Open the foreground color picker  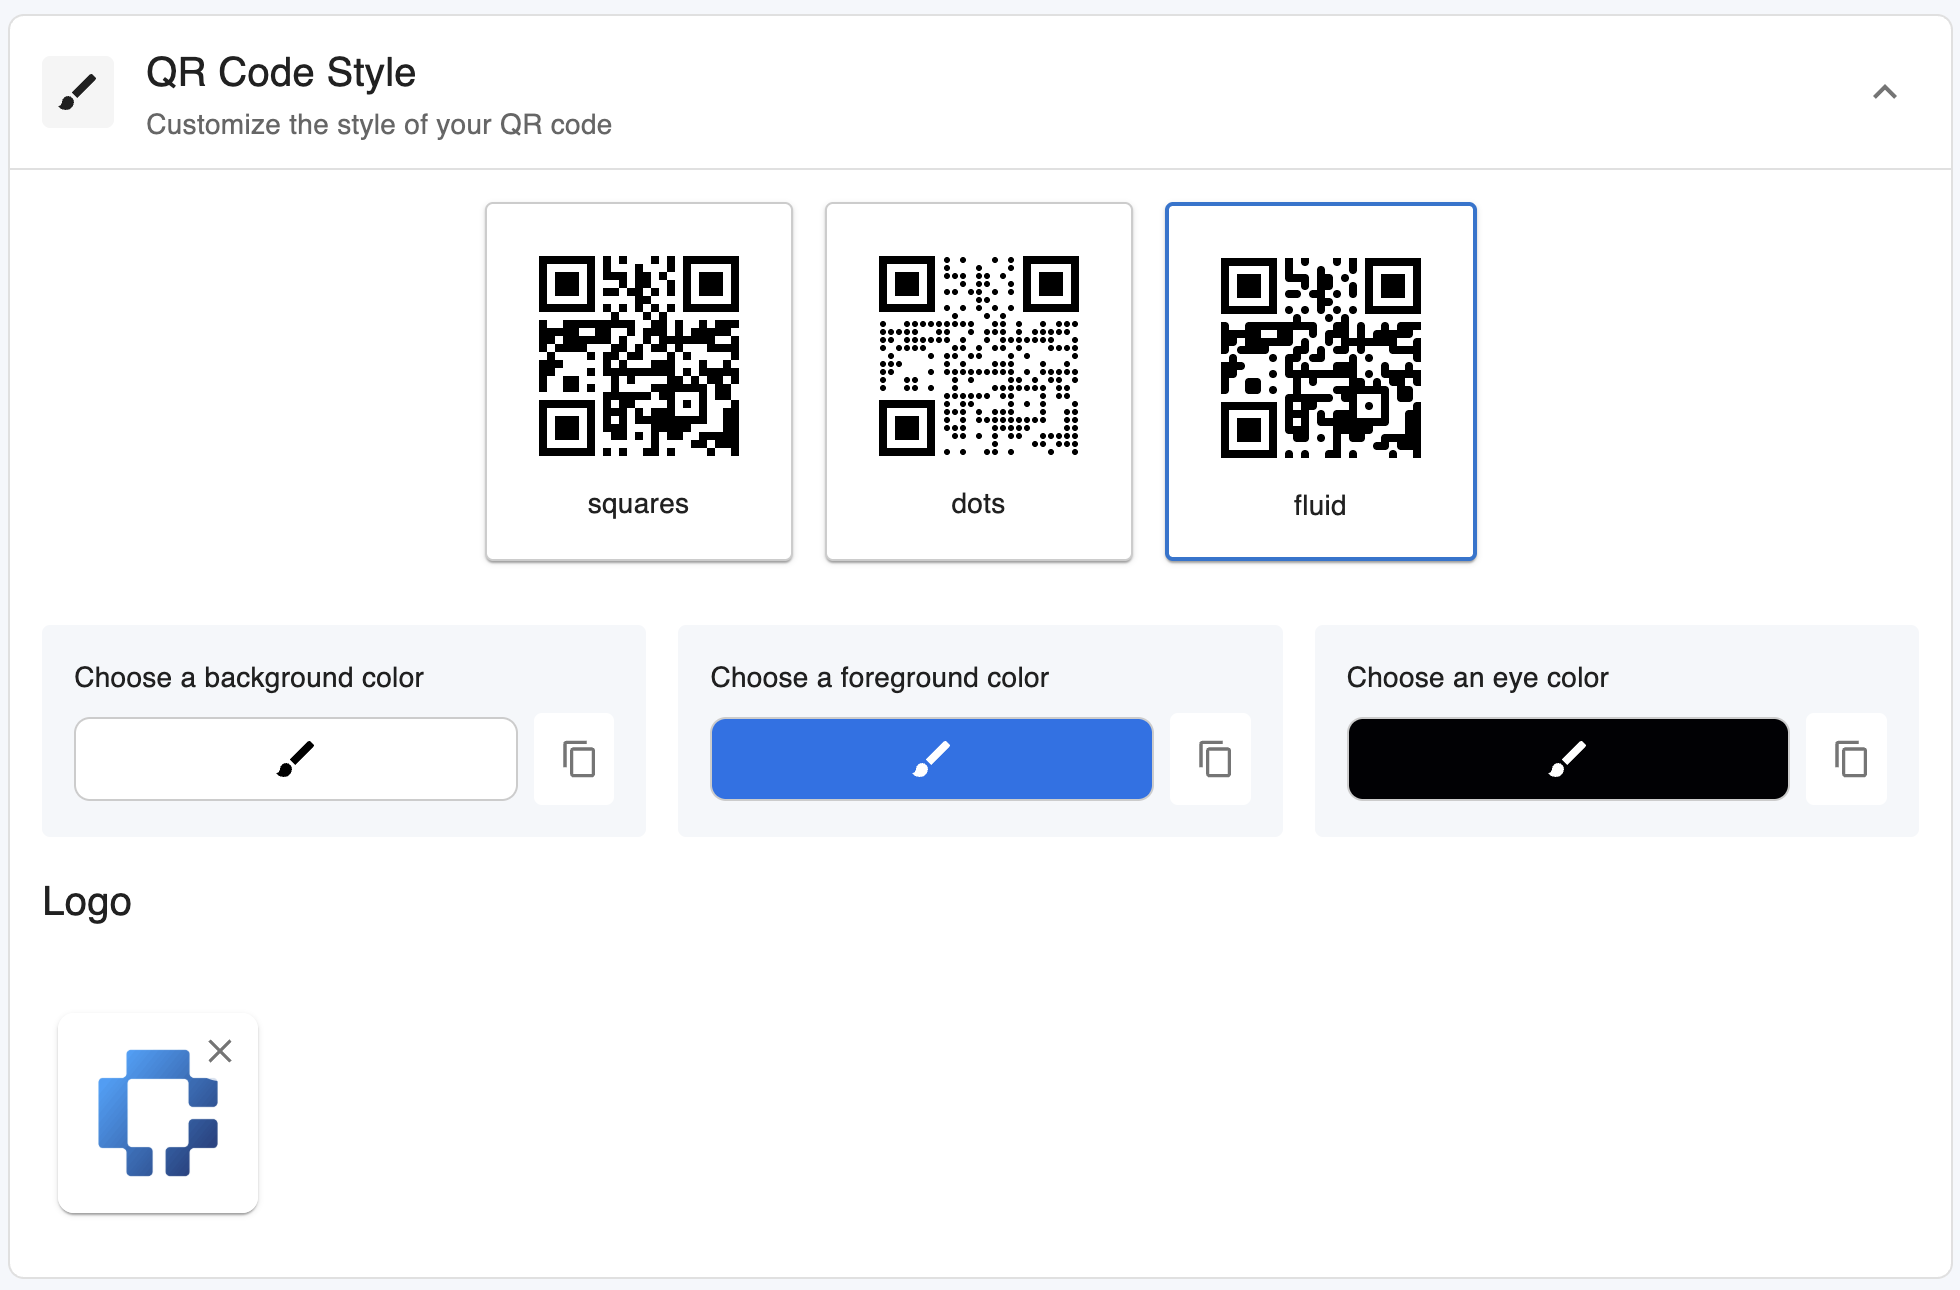pyautogui.click(x=932, y=759)
